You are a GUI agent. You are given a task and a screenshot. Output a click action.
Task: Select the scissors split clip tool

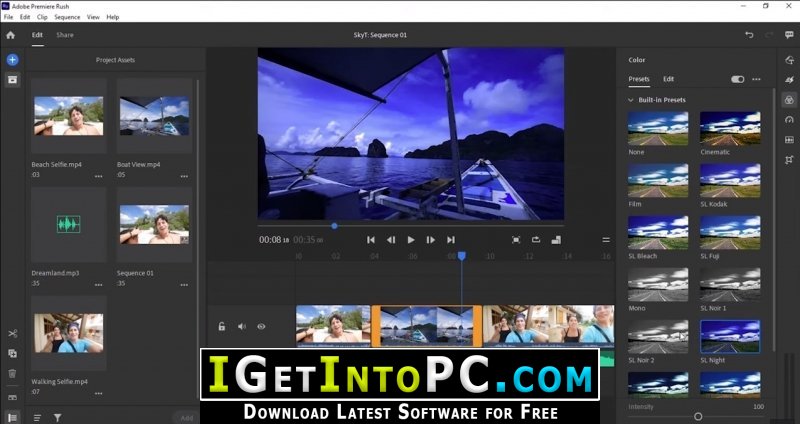click(x=13, y=334)
